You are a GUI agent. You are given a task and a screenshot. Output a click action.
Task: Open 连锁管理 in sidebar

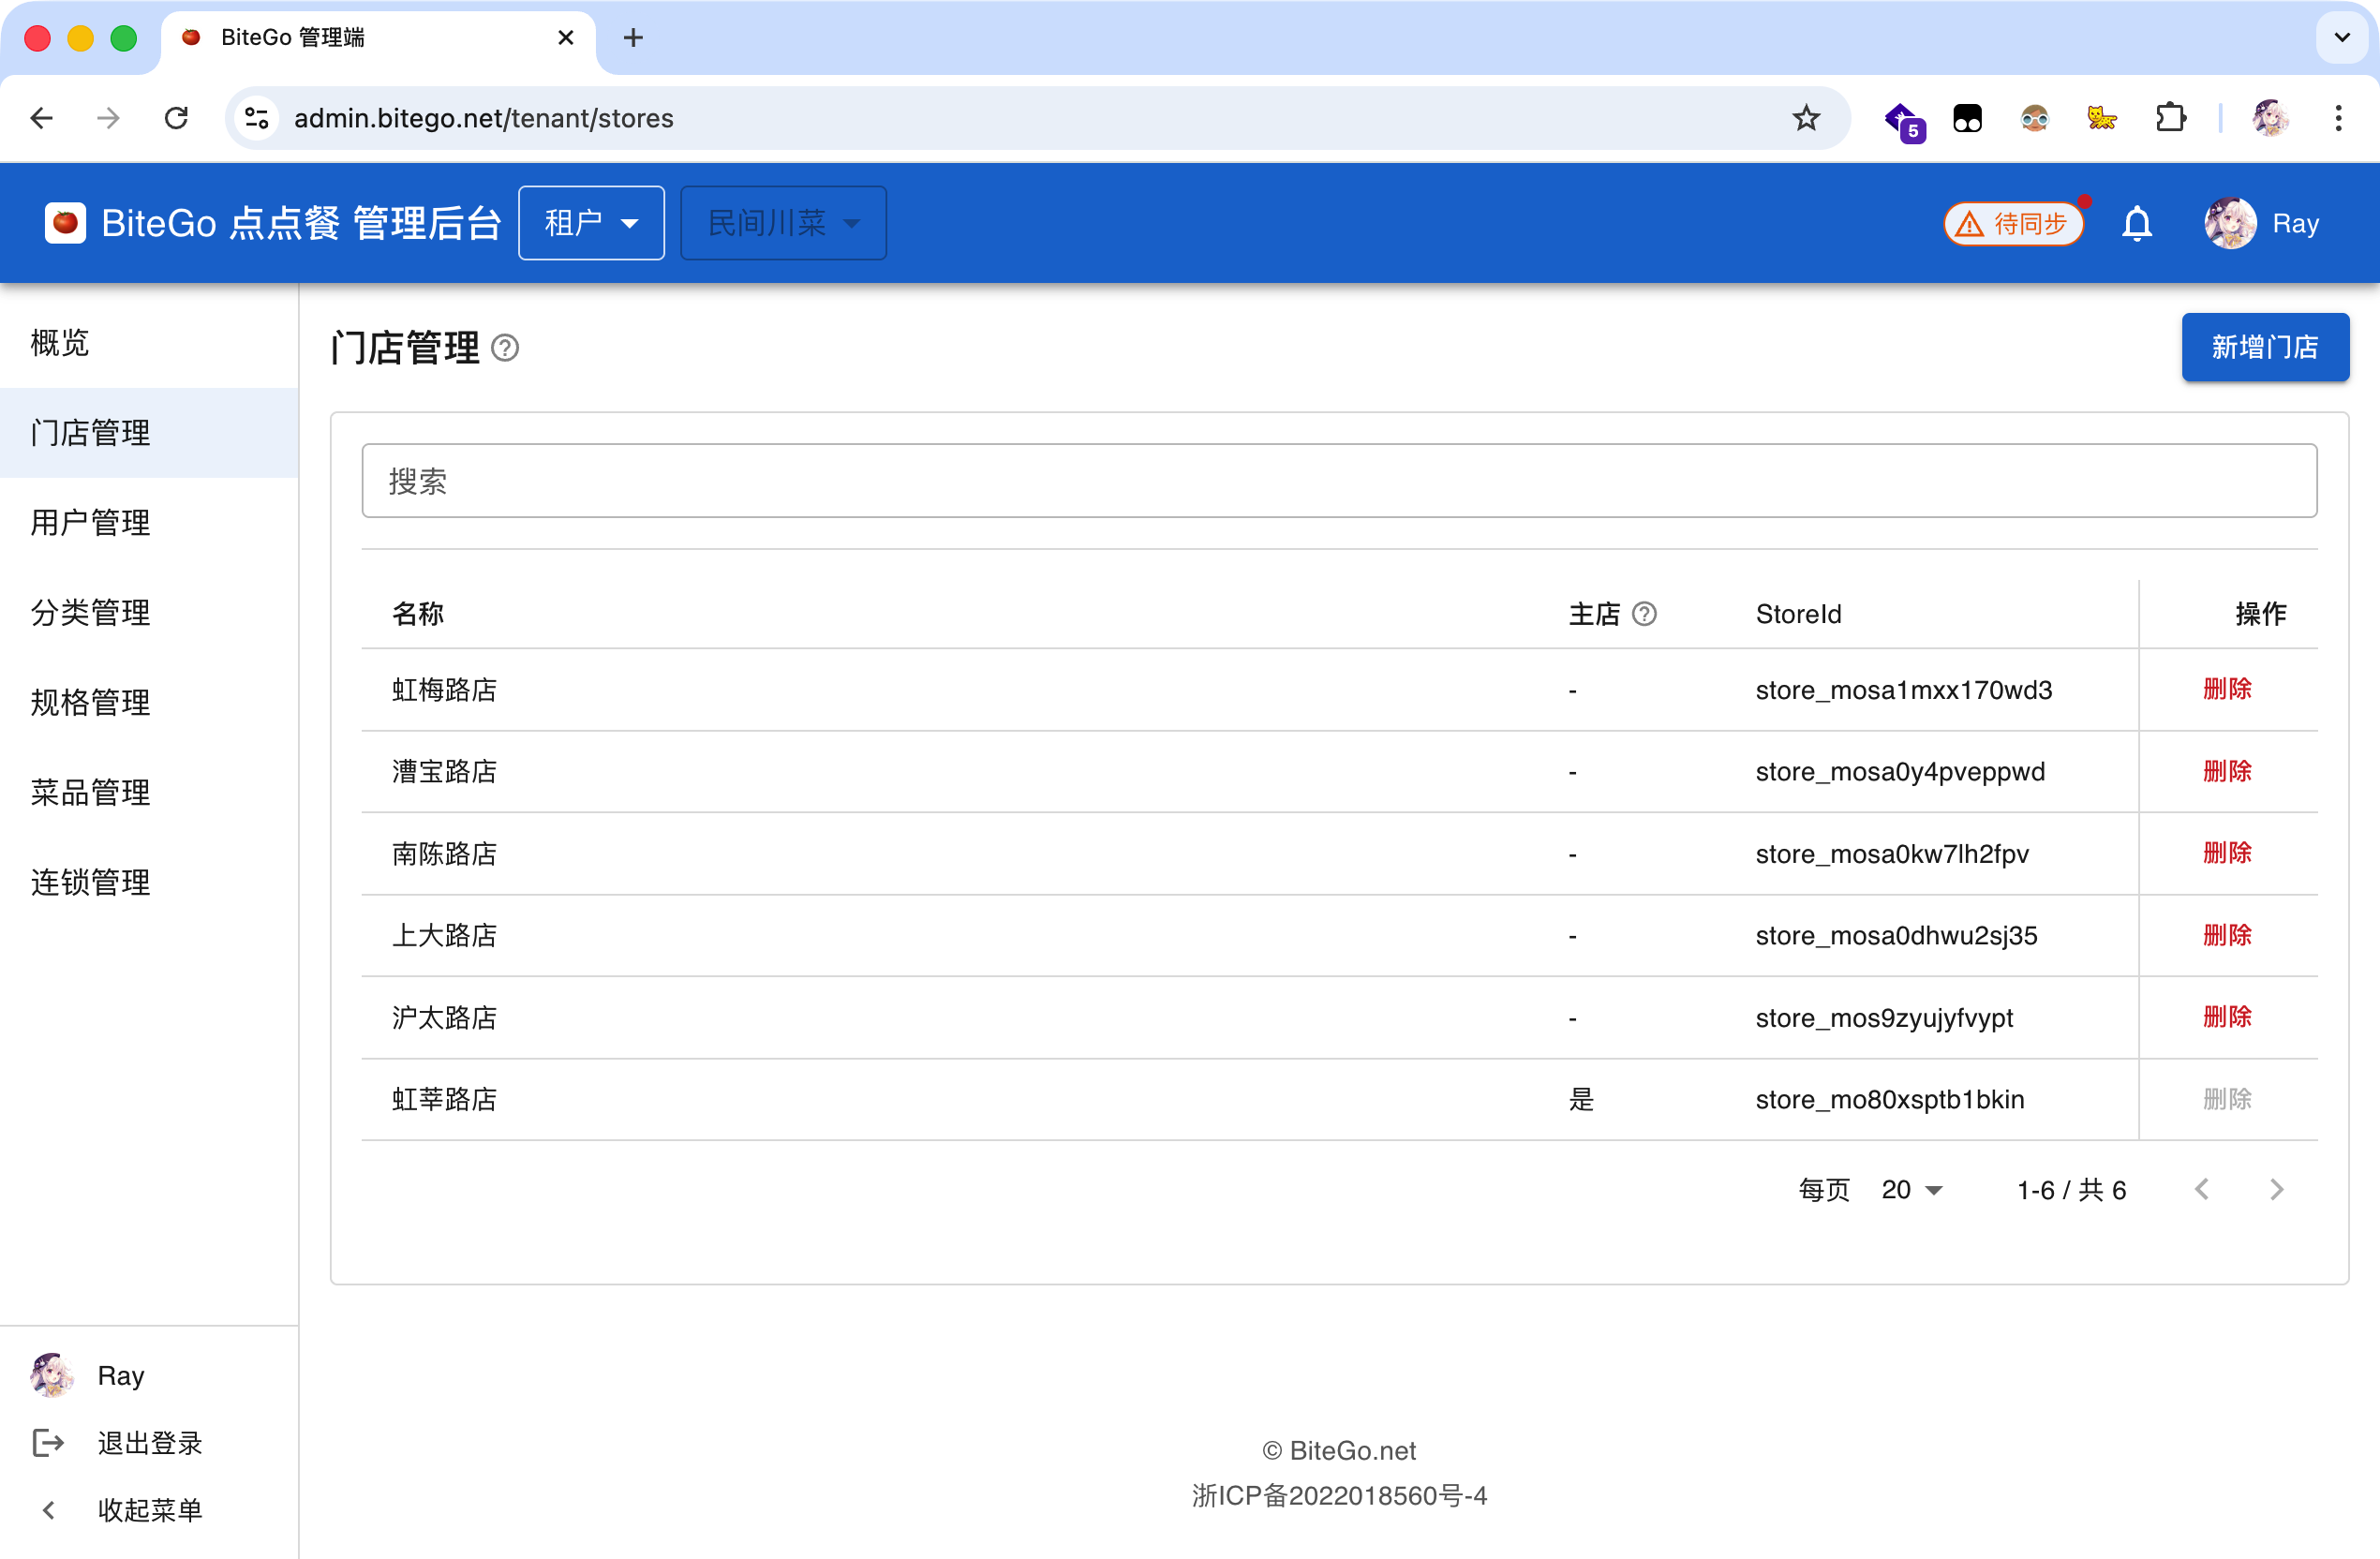tap(149, 882)
